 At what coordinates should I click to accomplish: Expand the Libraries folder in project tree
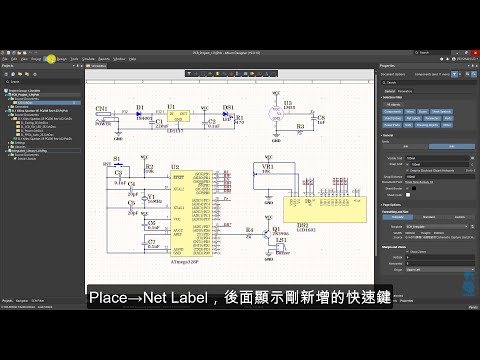pos(9,147)
